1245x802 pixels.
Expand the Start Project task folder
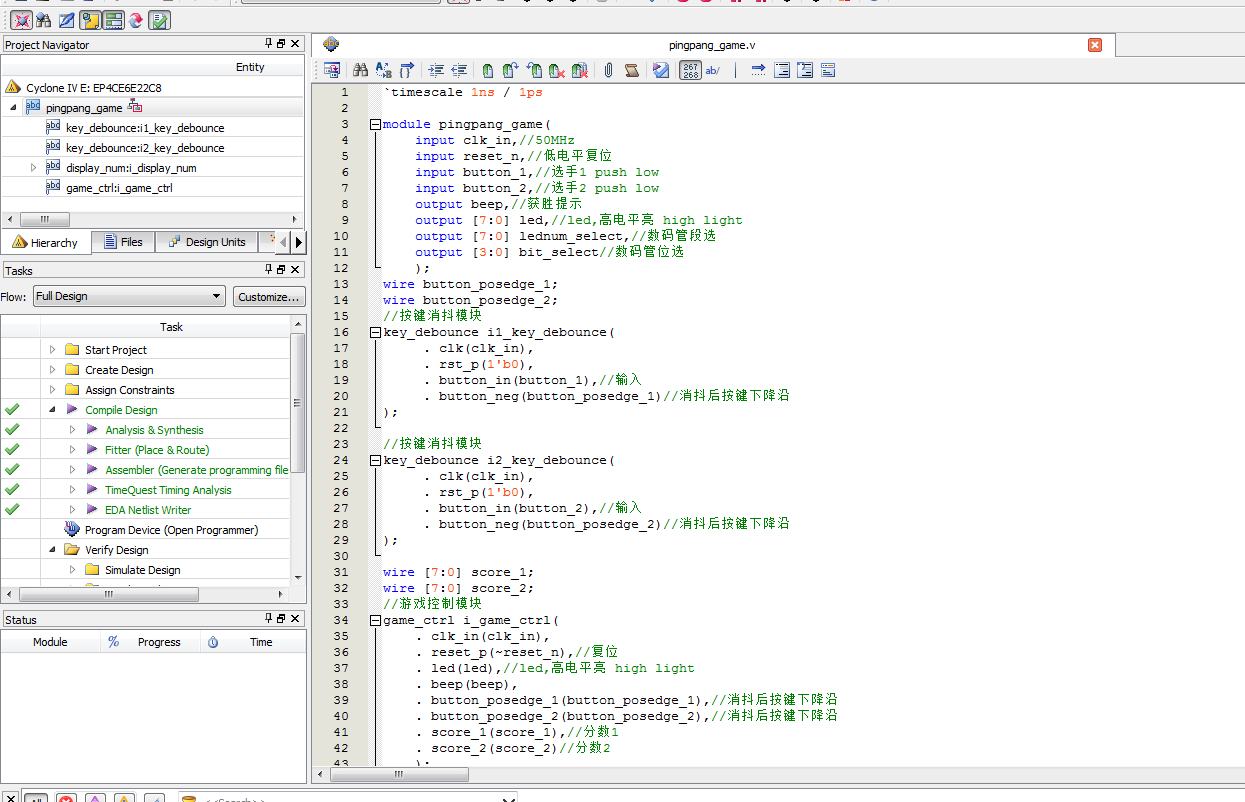point(53,350)
